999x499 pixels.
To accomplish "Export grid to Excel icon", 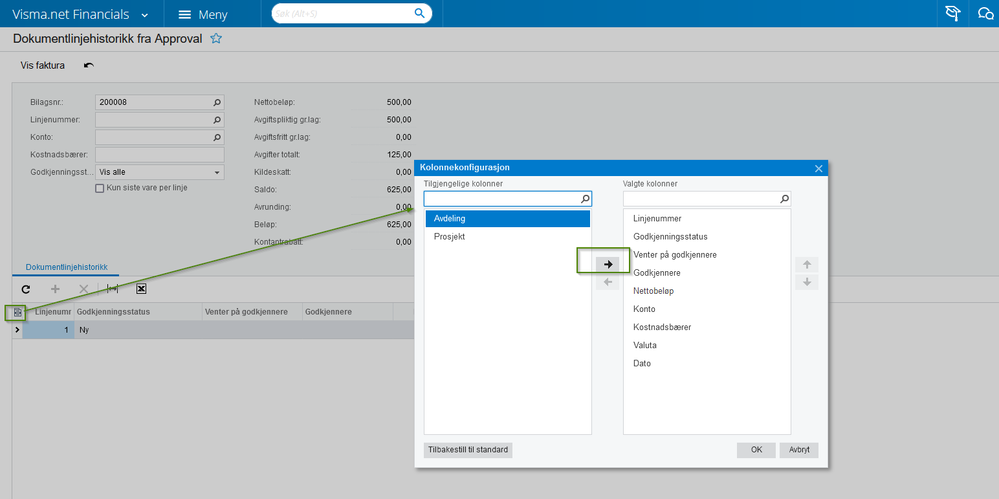I will tap(141, 289).
